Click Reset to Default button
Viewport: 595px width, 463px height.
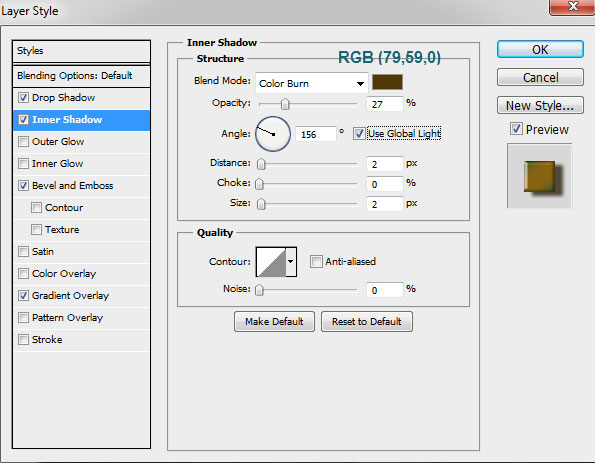(367, 322)
